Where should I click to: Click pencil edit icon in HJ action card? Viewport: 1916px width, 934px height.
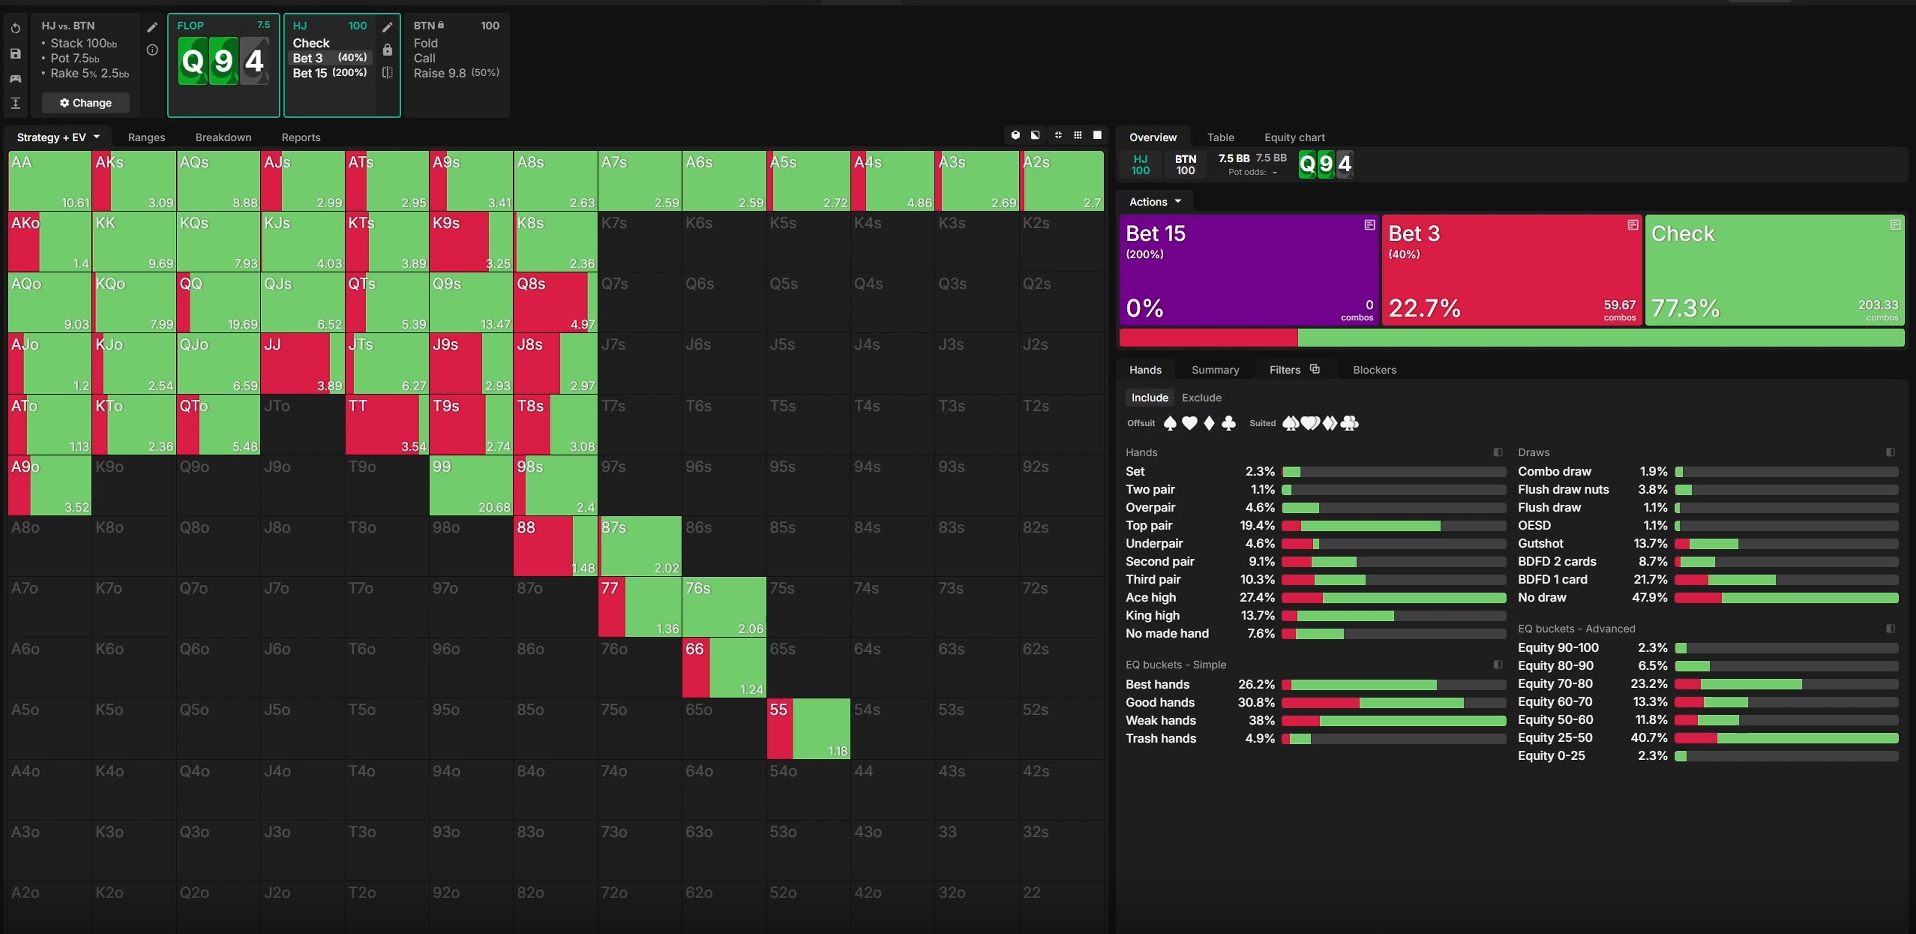pyautogui.click(x=387, y=27)
